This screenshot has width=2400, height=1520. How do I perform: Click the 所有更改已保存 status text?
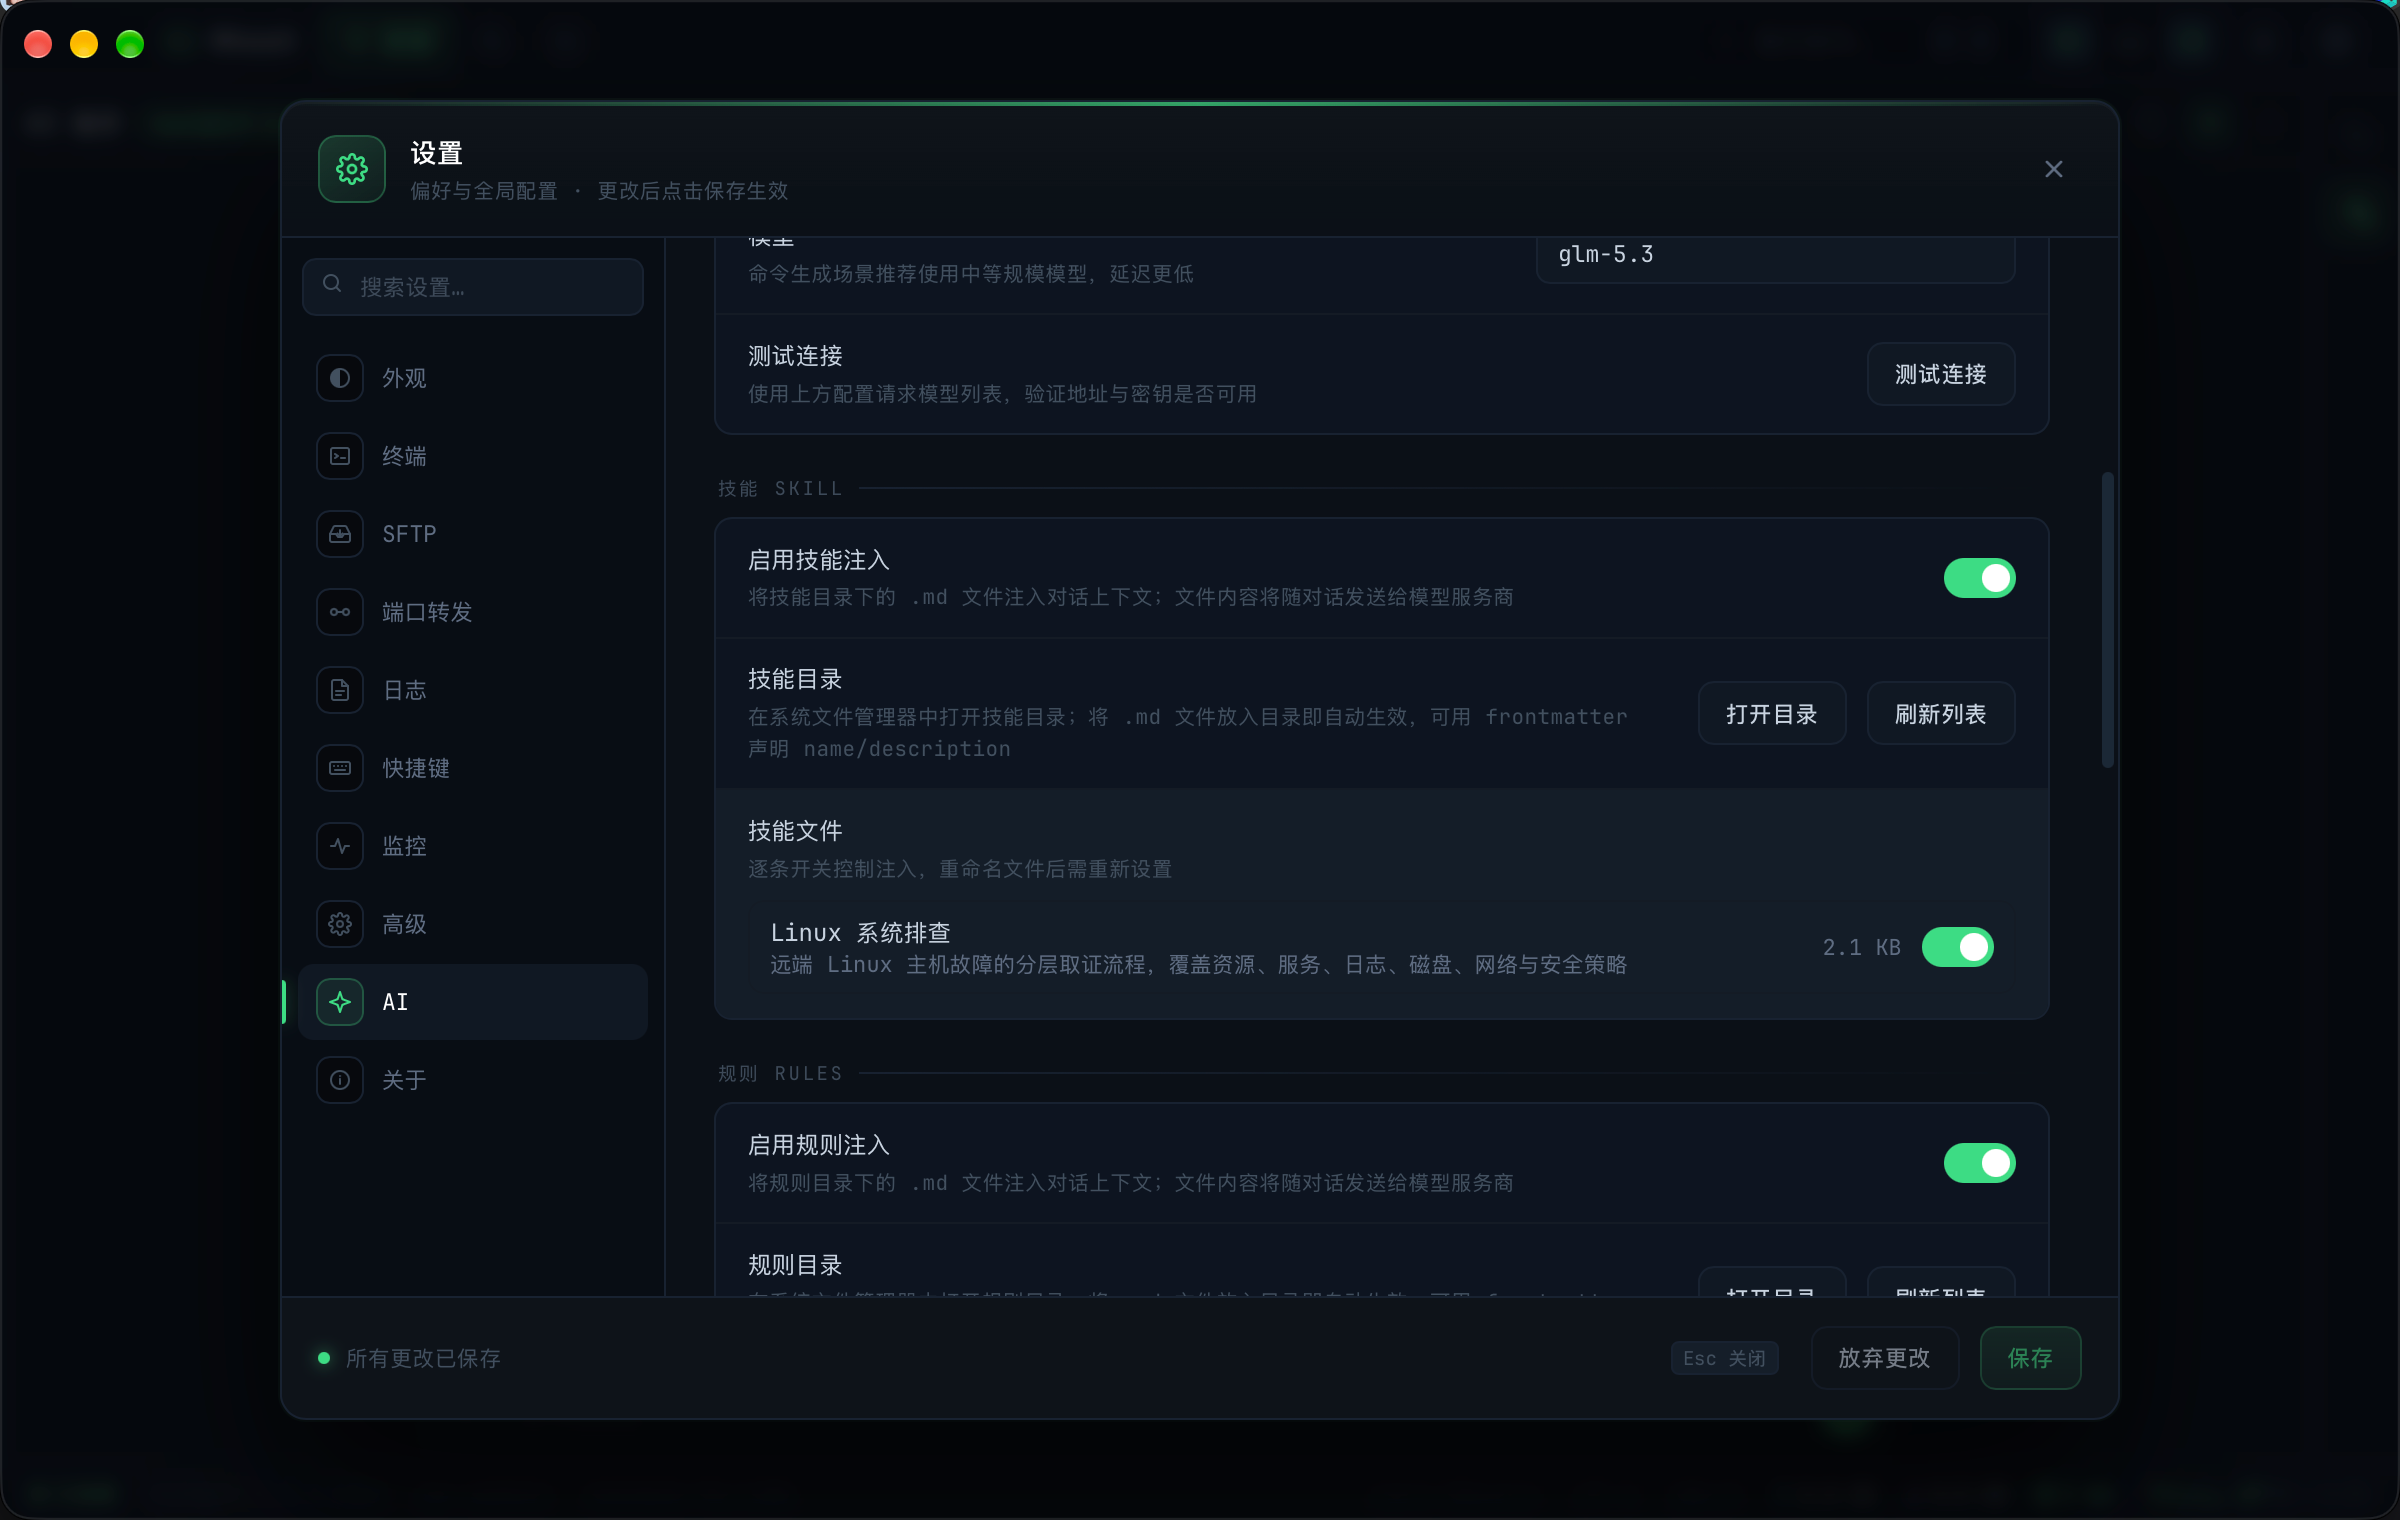tap(423, 1358)
